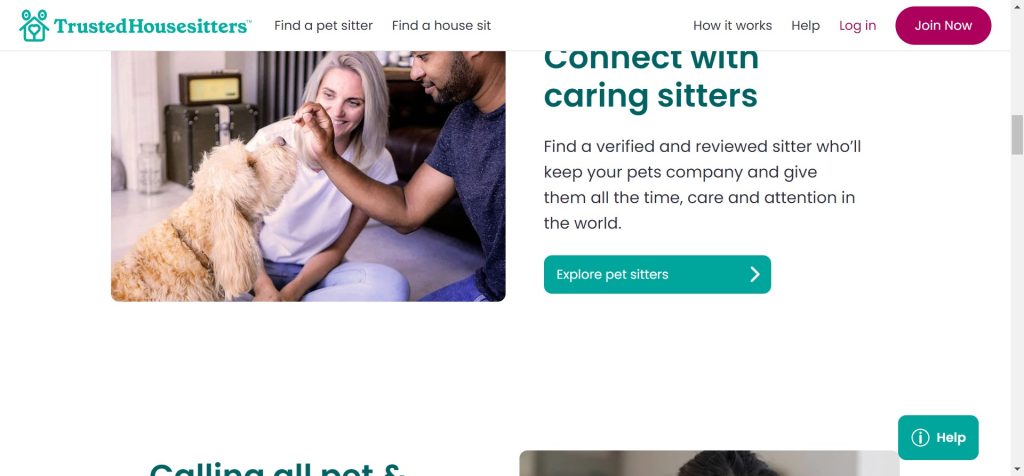Click the partially visible photo at bottom
1024x476 pixels.
point(709,463)
